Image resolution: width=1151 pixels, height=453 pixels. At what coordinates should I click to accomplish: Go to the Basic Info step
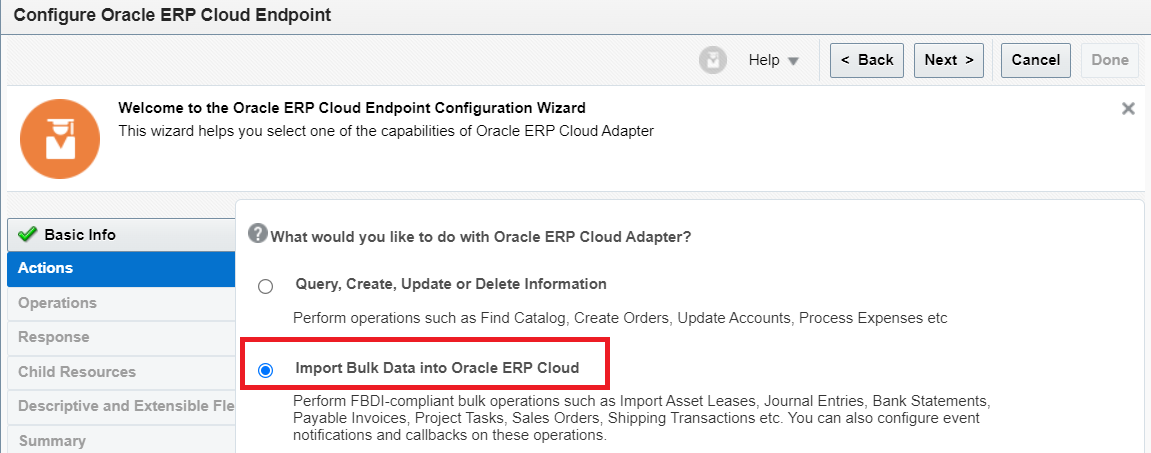(121, 235)
